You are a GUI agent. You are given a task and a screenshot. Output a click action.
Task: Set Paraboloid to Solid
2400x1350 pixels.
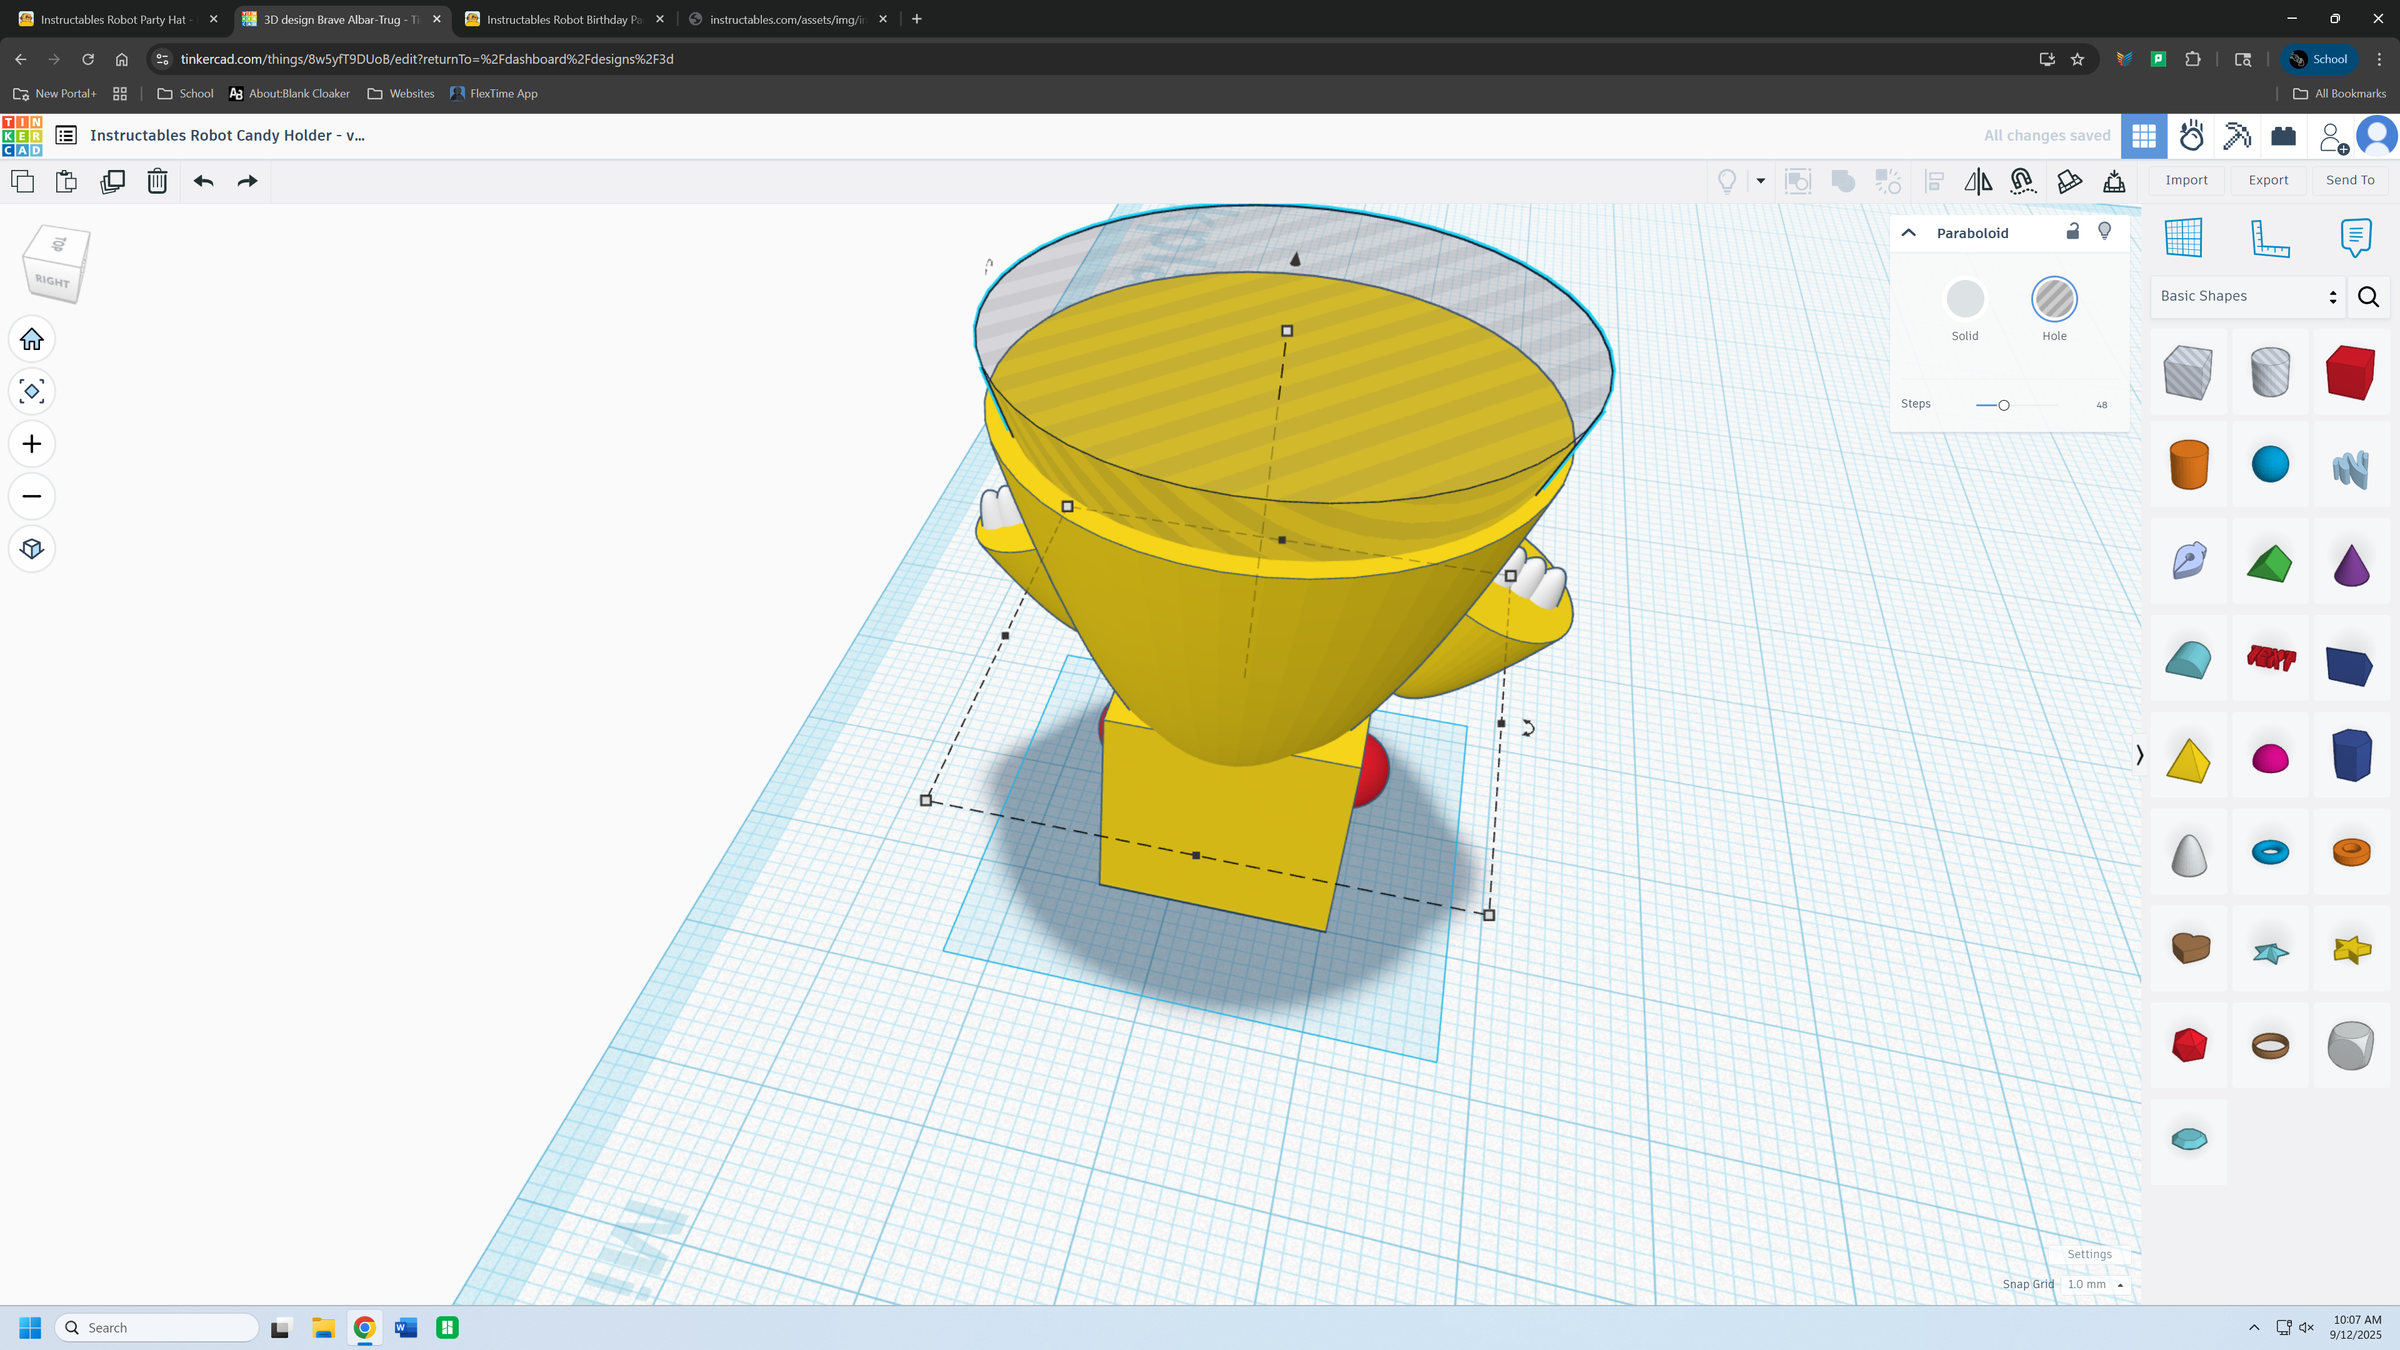pyautogui.click(x=1965, y=299)
